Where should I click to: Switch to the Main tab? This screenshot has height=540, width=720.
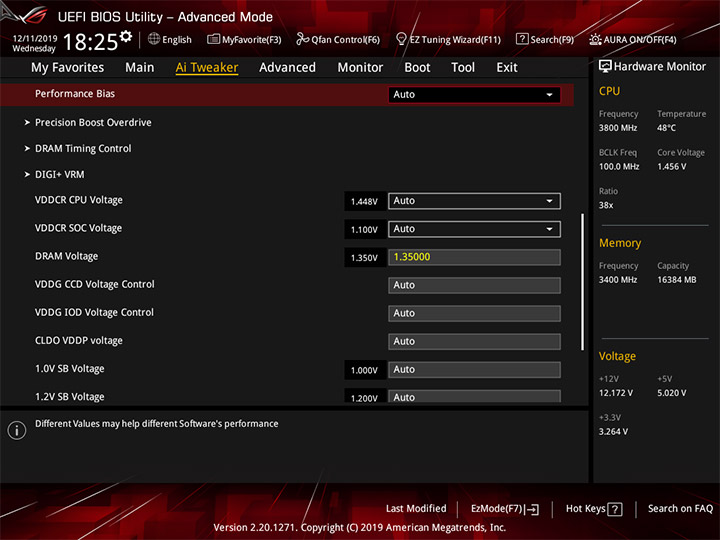(140, 68)
